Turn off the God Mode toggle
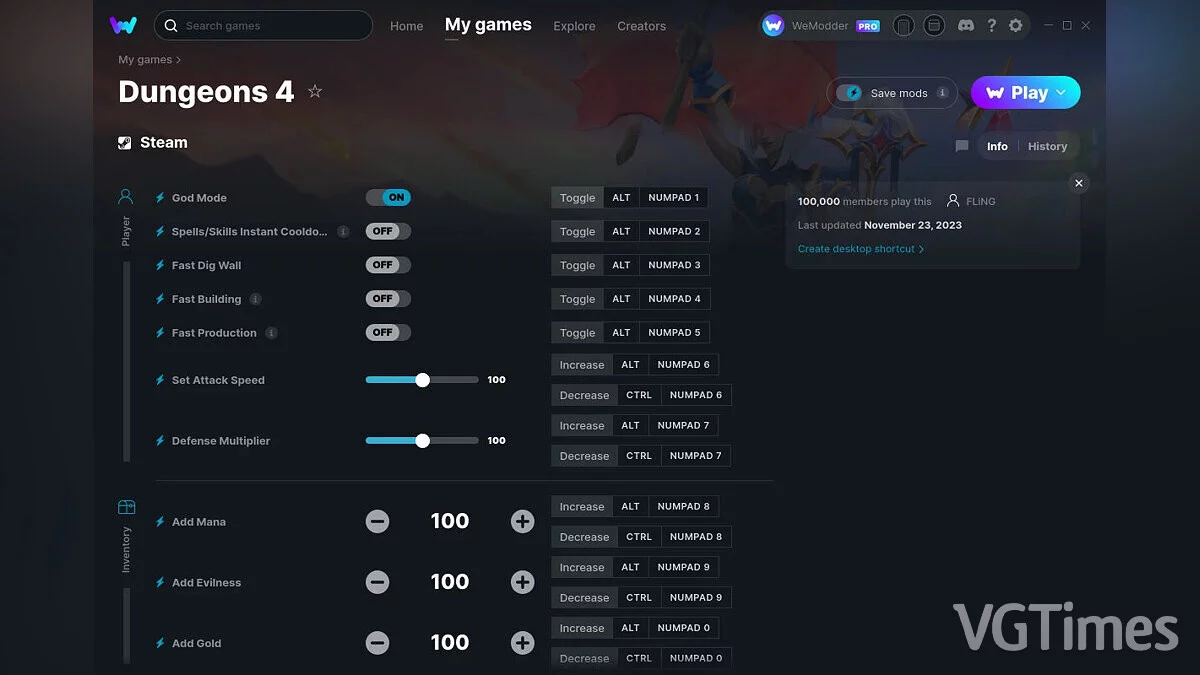The width and height of the screenshot is (1200, 675). 388,198
